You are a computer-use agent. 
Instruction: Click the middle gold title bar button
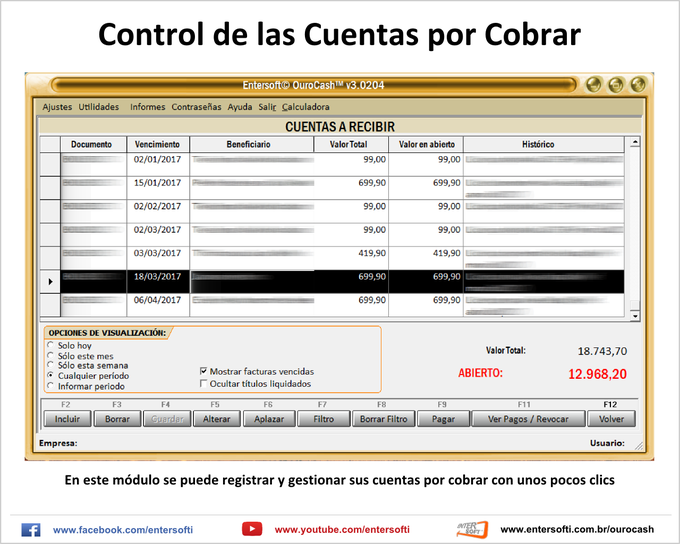tap(616, 85)
